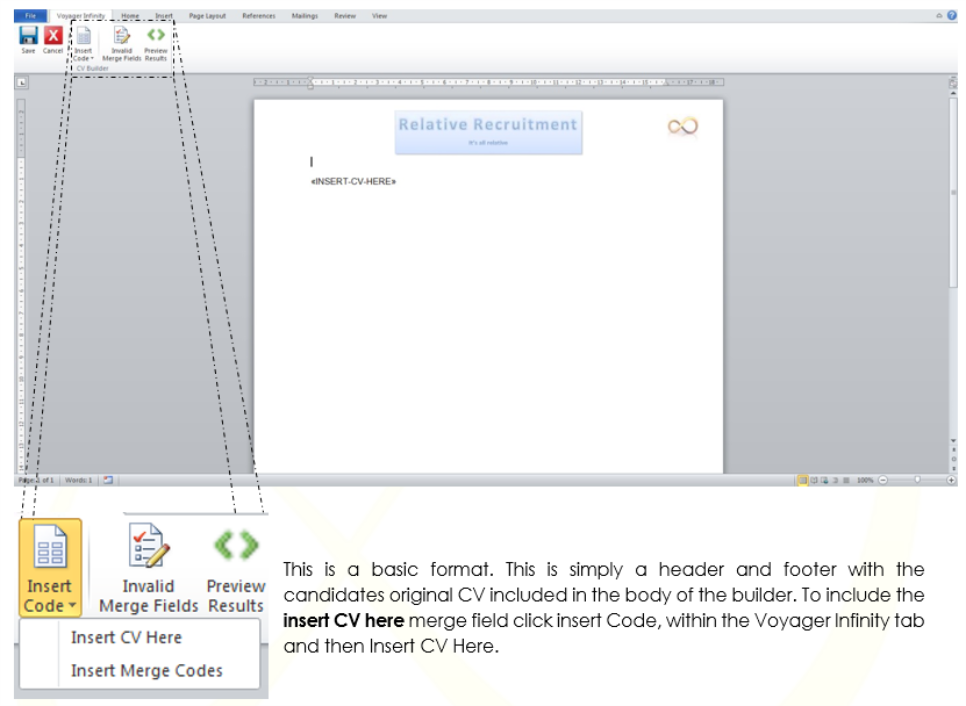Click the Full Screen Reading view icon

[x=816, y=480]
